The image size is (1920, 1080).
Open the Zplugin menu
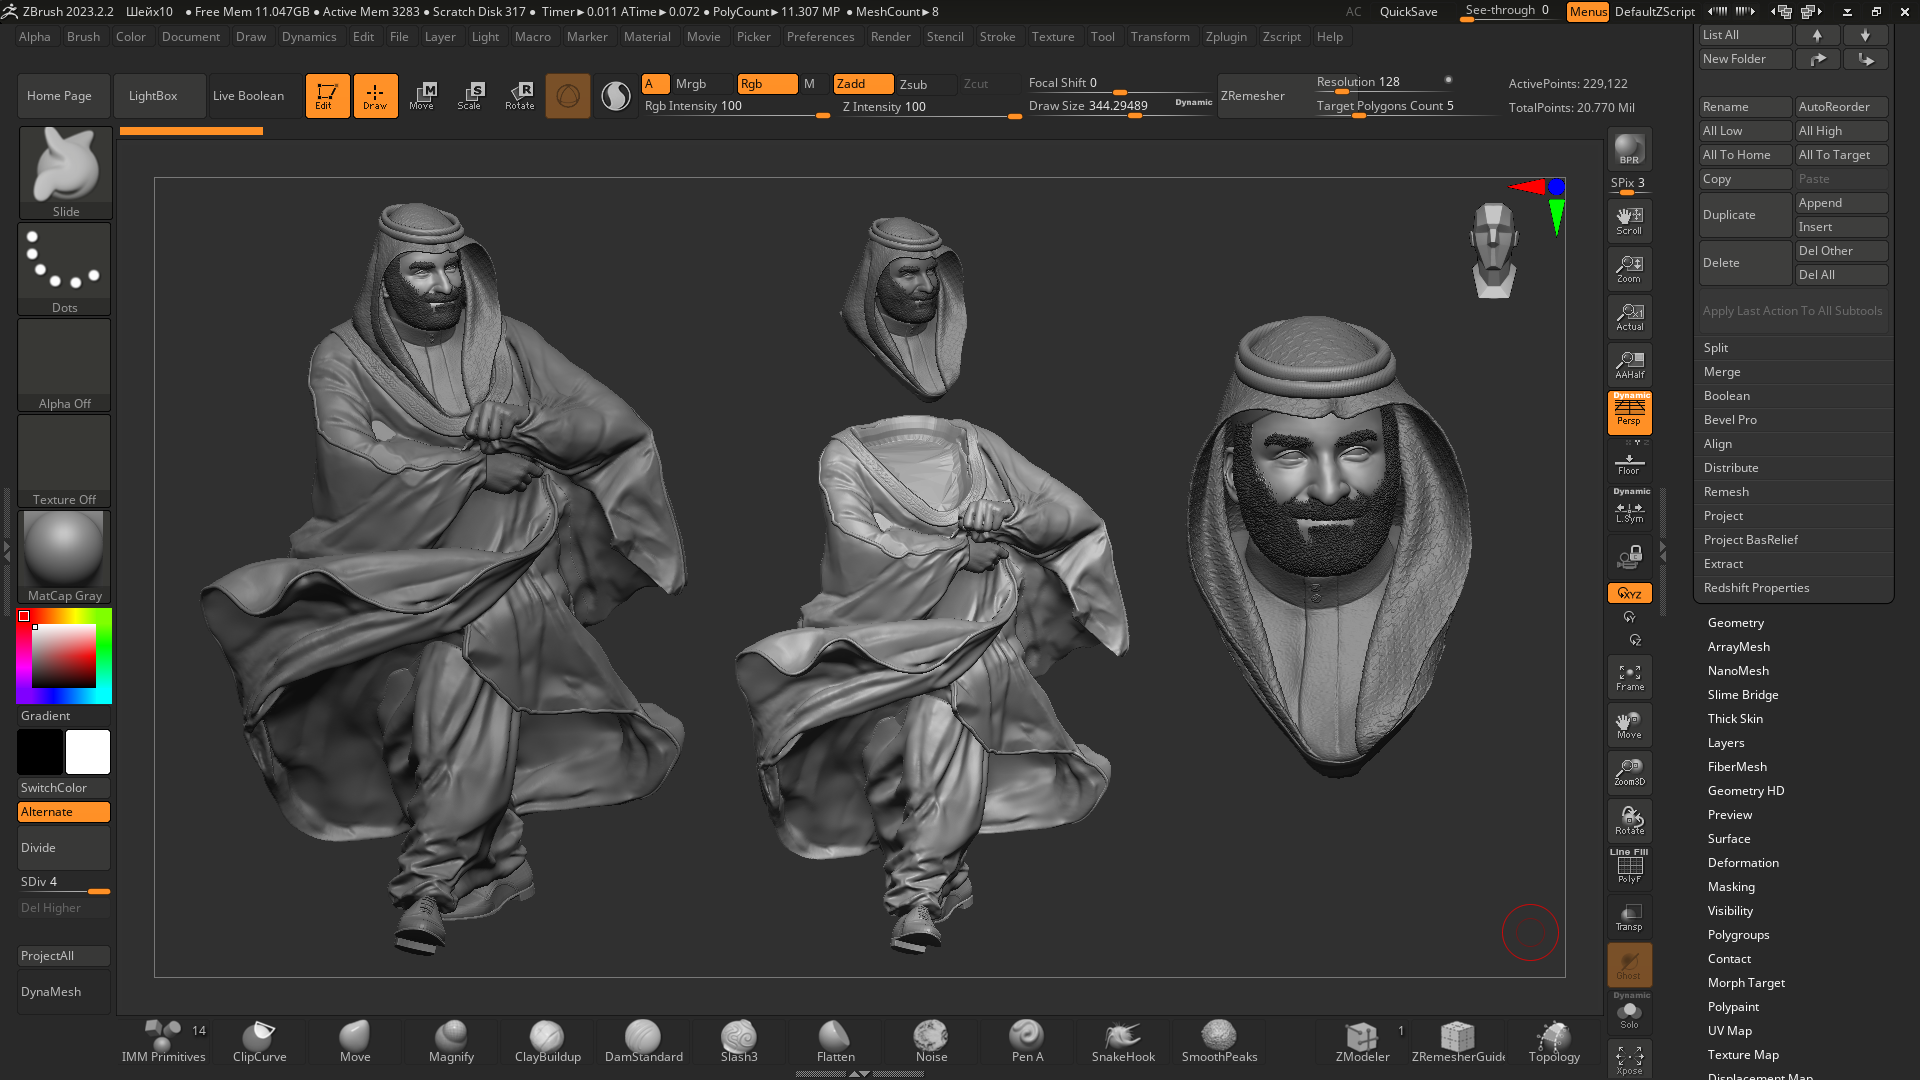[x=1225, y=37]
